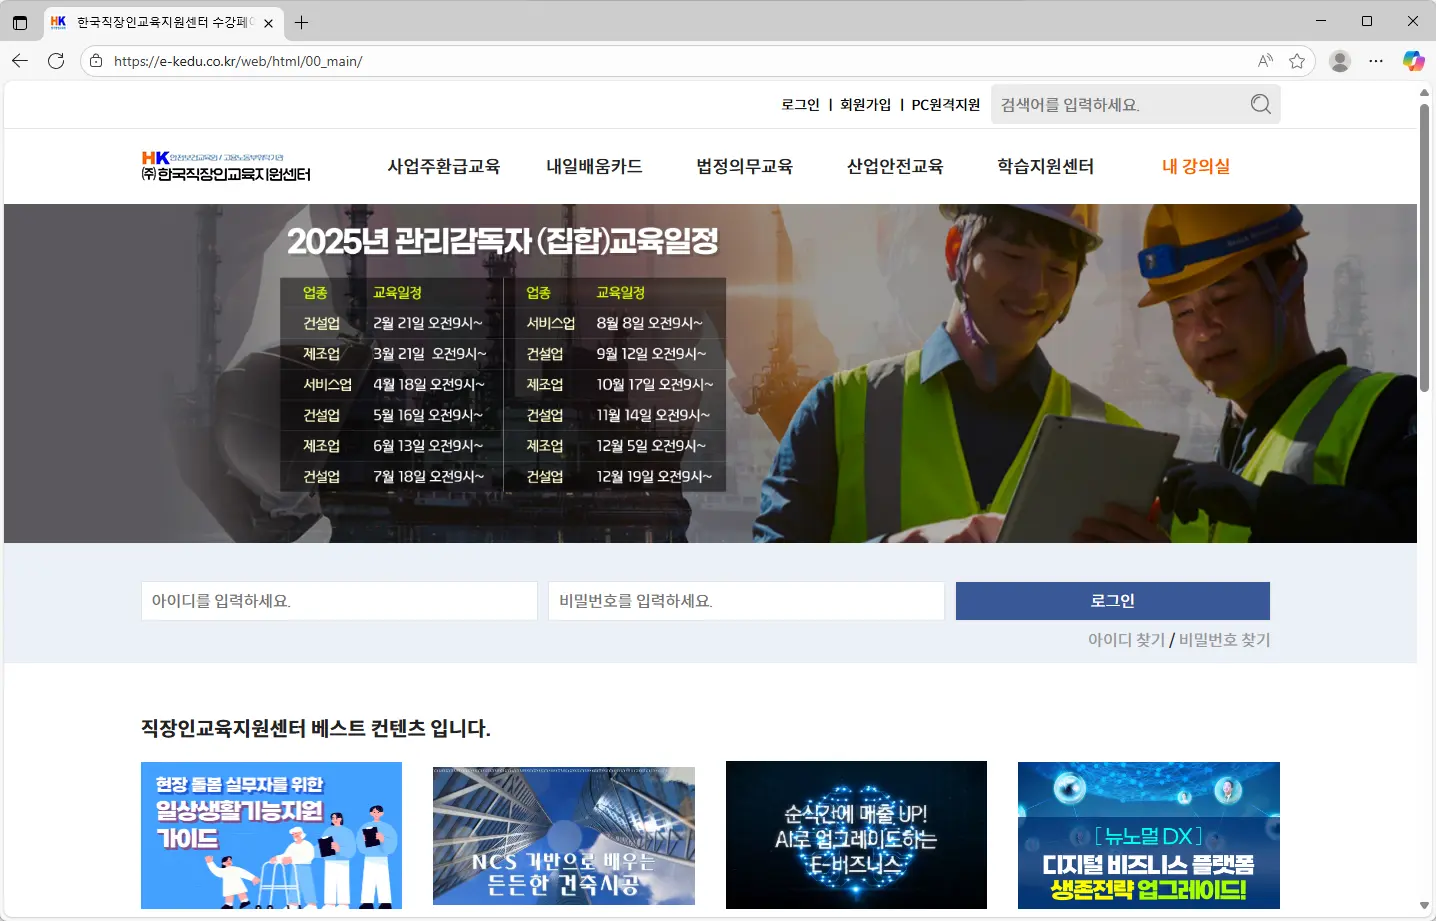Open 사업주환급교육 menu
1436x921 pixels.
click(x=443, y=166)
